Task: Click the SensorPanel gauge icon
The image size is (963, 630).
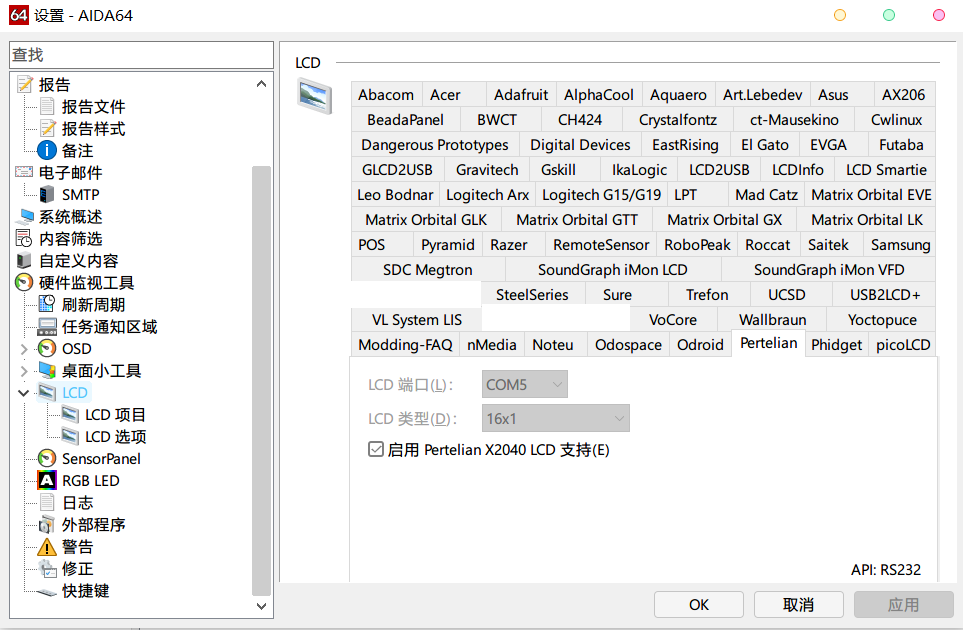Action: tap(47, 458)
